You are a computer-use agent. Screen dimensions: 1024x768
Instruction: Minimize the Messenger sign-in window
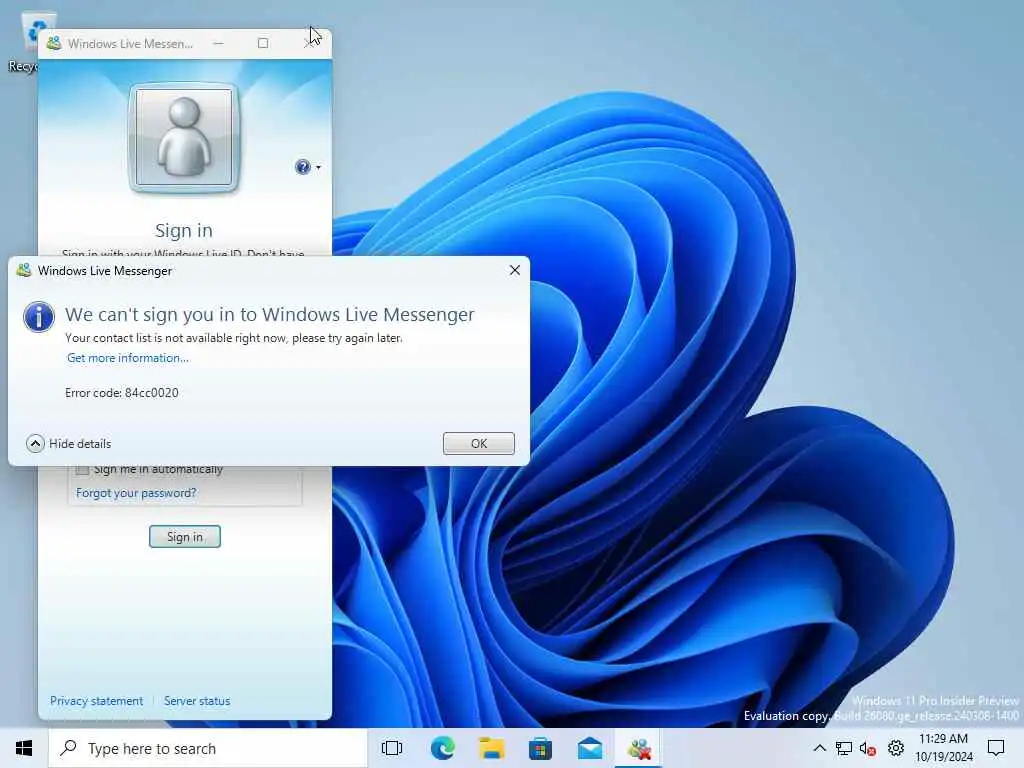[x=218, y=43]
